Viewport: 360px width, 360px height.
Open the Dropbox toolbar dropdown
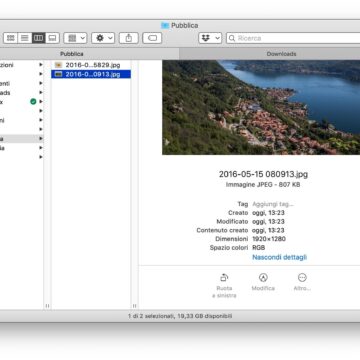pos(210,38)
